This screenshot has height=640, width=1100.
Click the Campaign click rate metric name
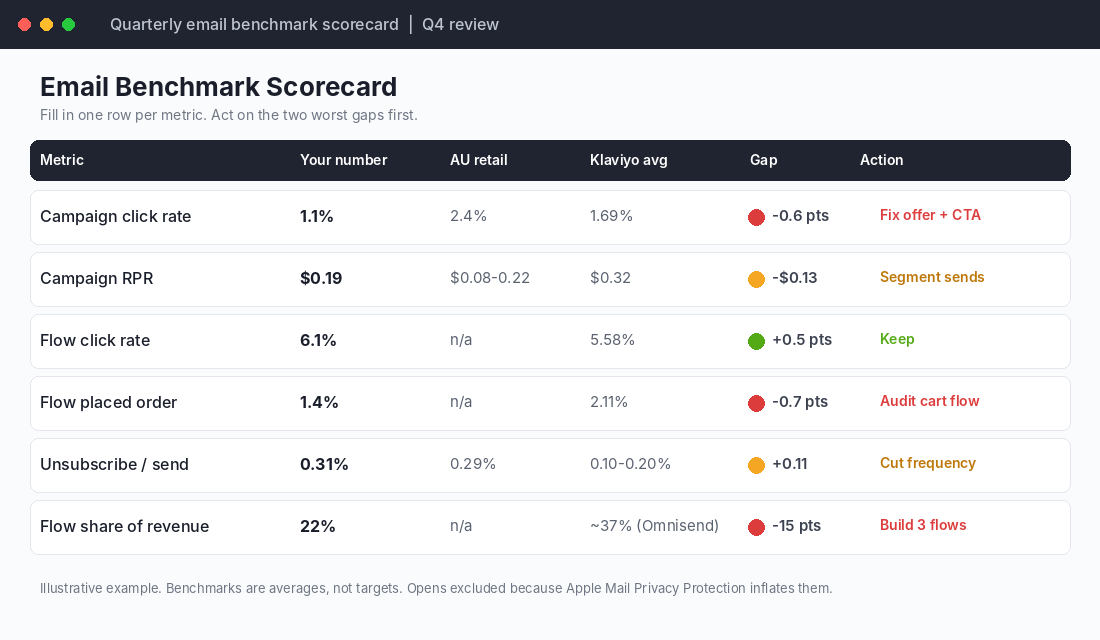116,216
